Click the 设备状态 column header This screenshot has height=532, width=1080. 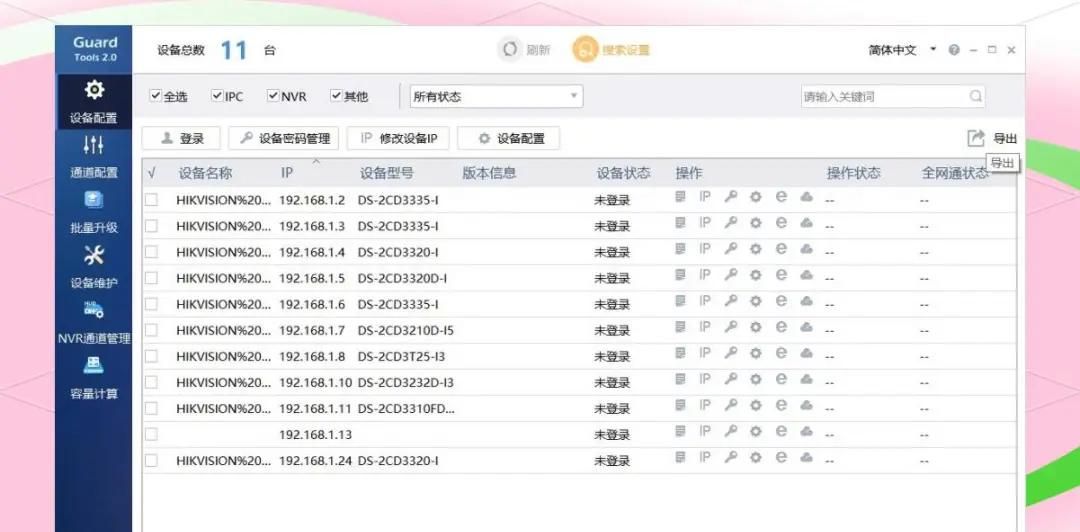pos(623,173)
